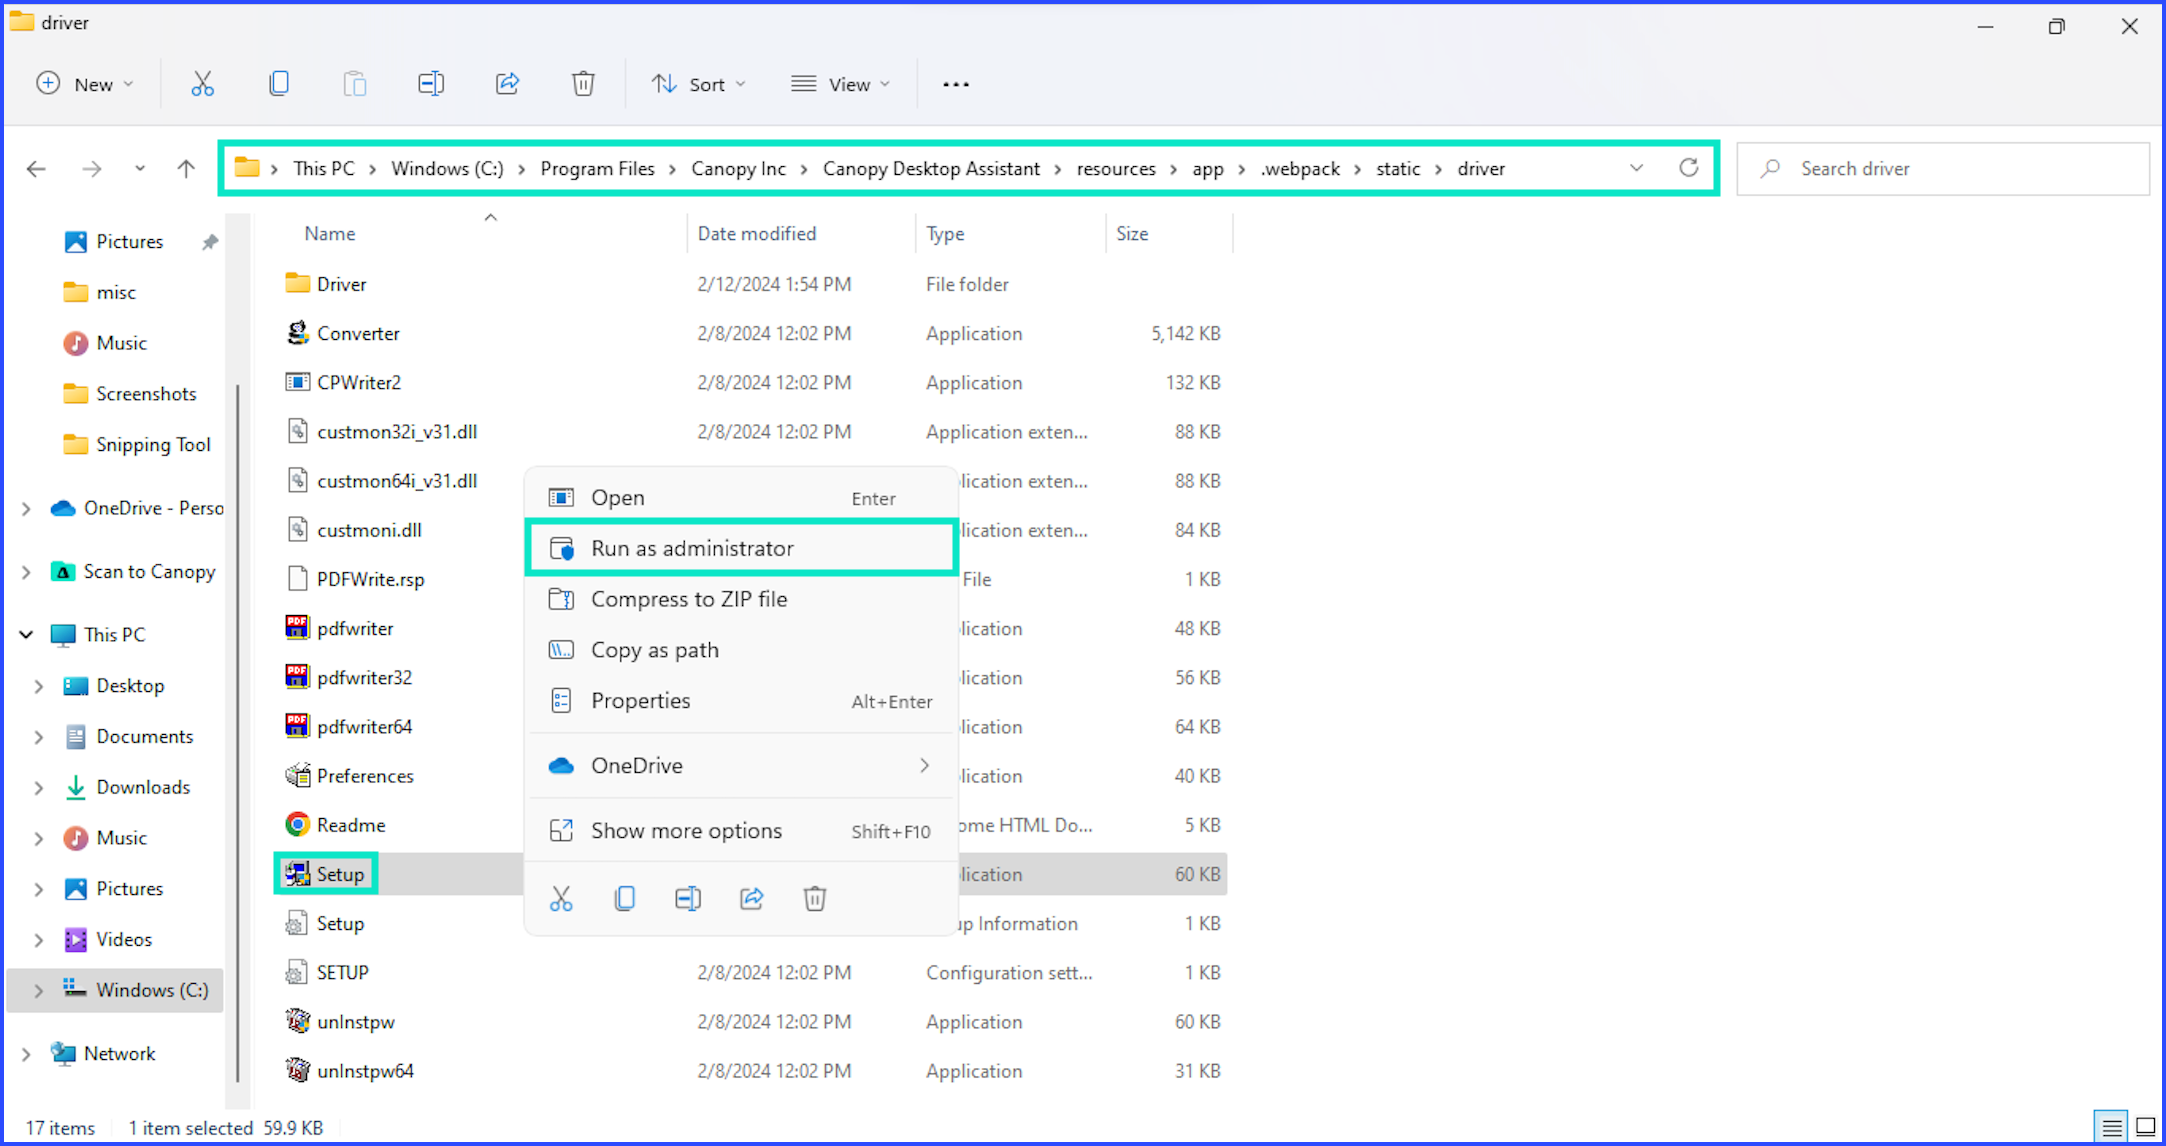The image size is (2166, 1146).
Task: Choose Open in context menu
Action: (x=741, y=497)
